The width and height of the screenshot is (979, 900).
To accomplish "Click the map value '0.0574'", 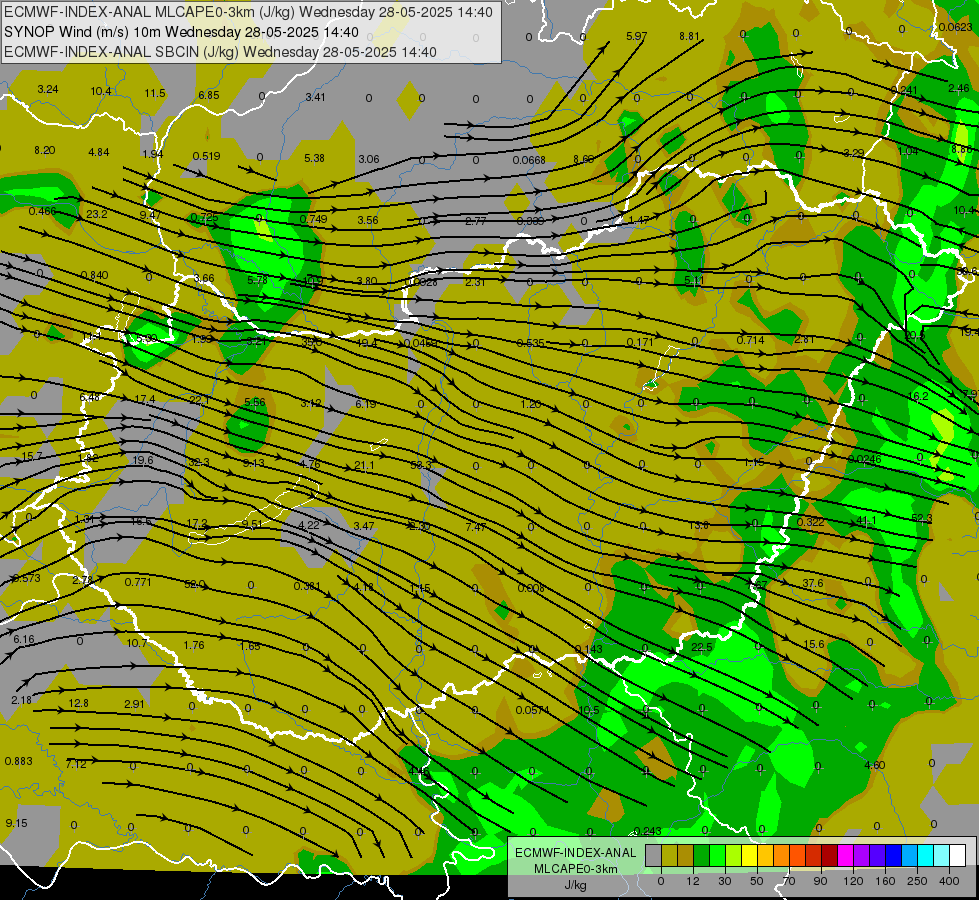I will 532,710.
